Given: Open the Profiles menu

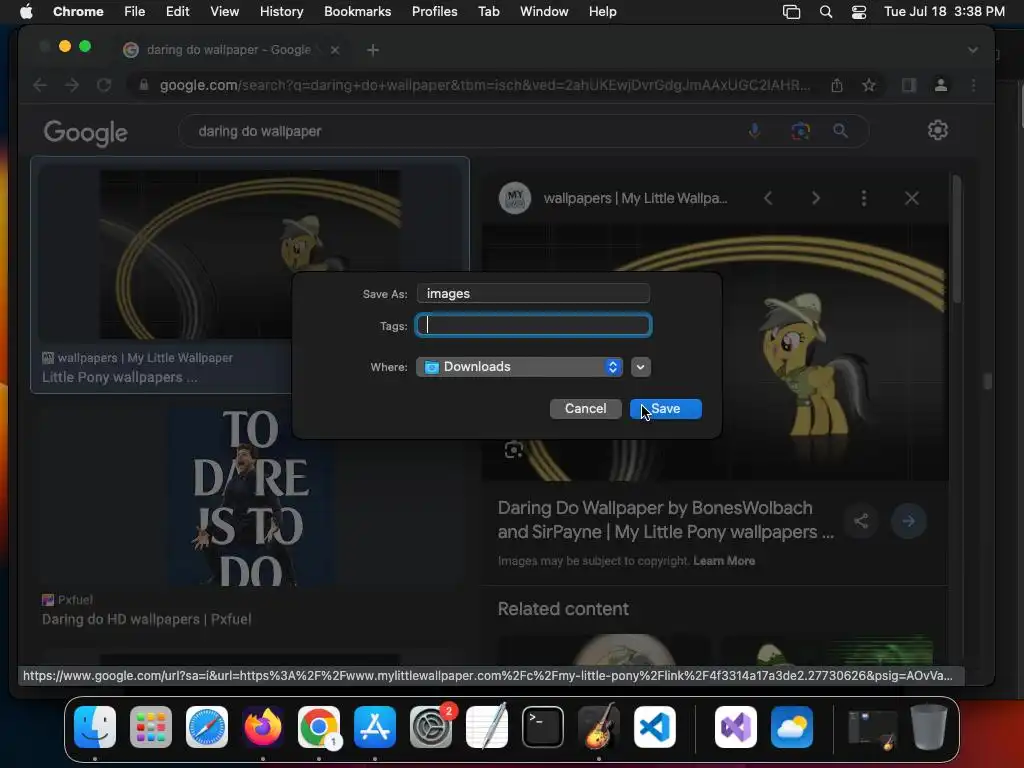Looking at the screenshot, I should pos(434,12).
